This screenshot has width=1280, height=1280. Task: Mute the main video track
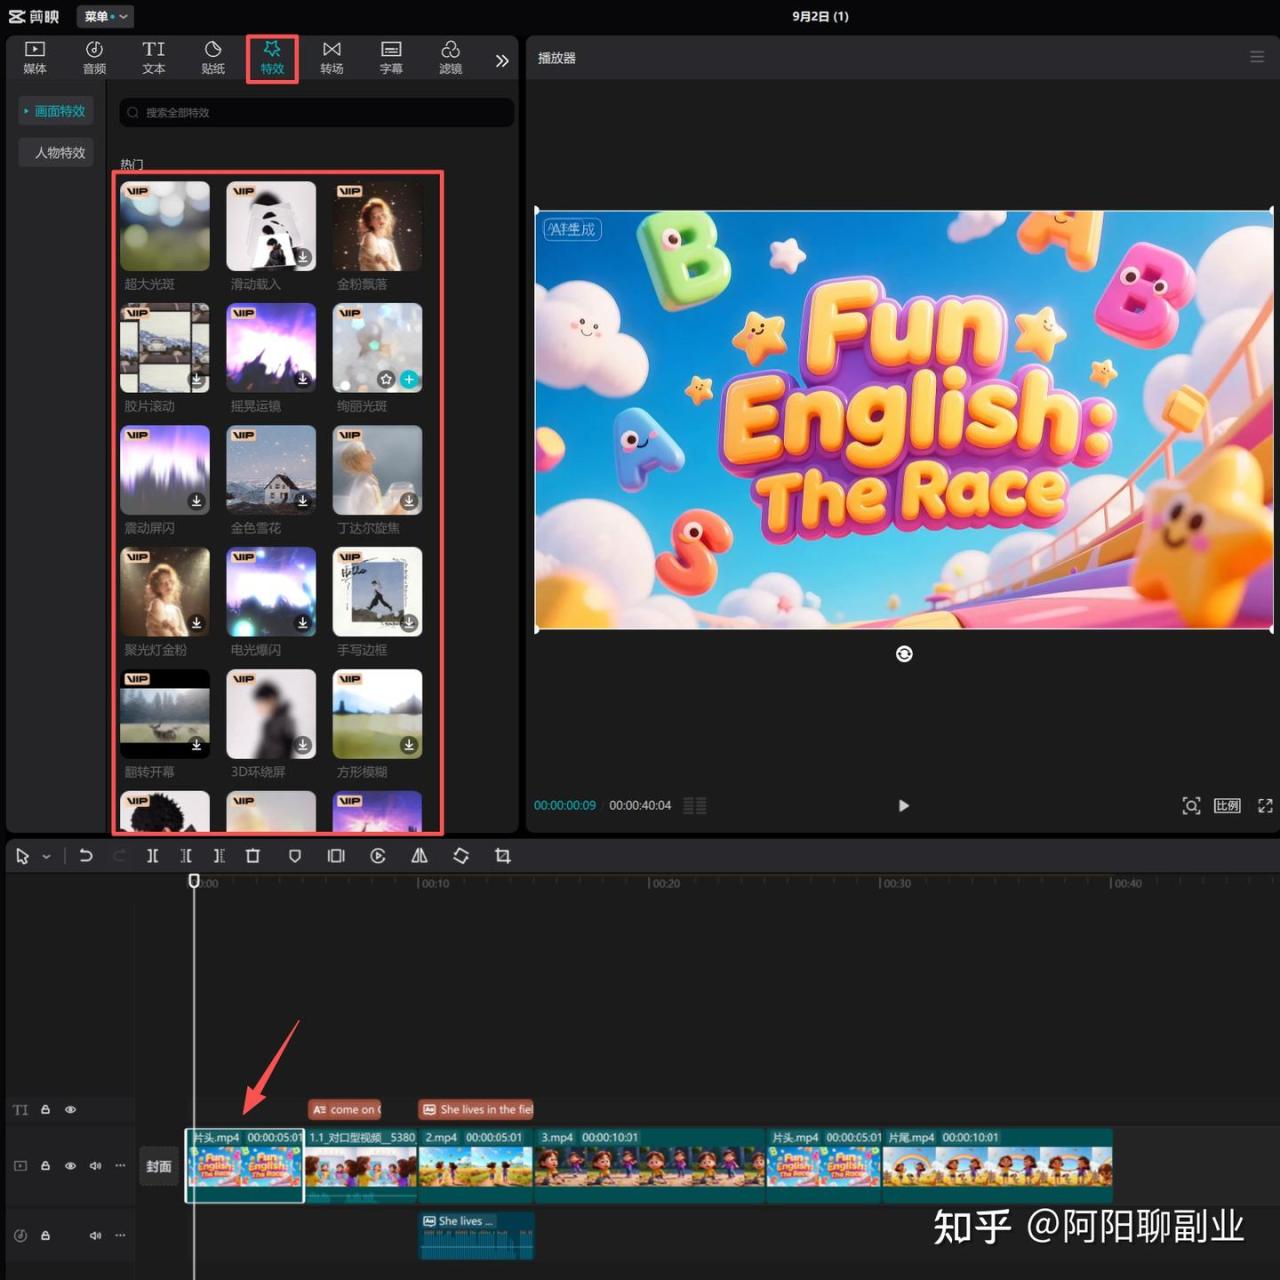point(95,1166)
